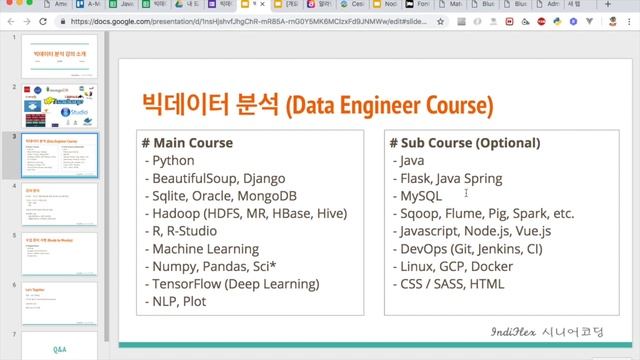Click the blue hexagon extension icon
Screen dimensions: 640x360
[x=573, y=22]
